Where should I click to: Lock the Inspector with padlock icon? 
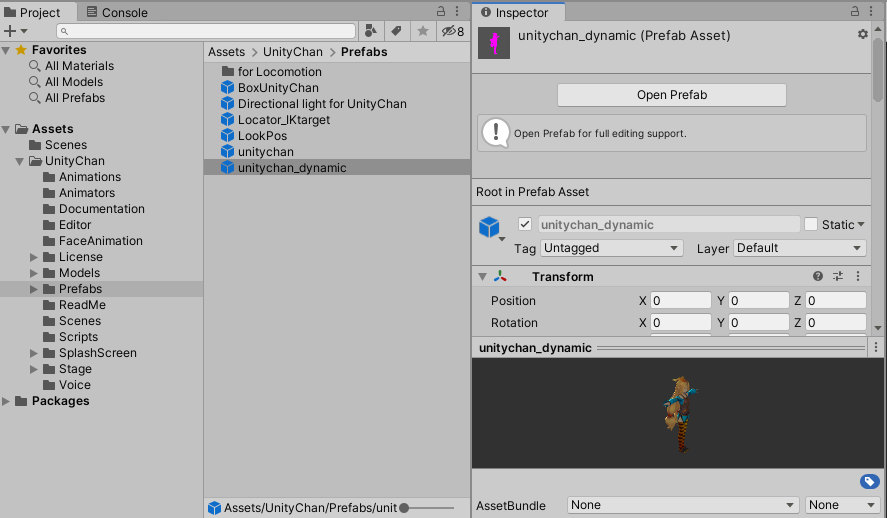855,11
